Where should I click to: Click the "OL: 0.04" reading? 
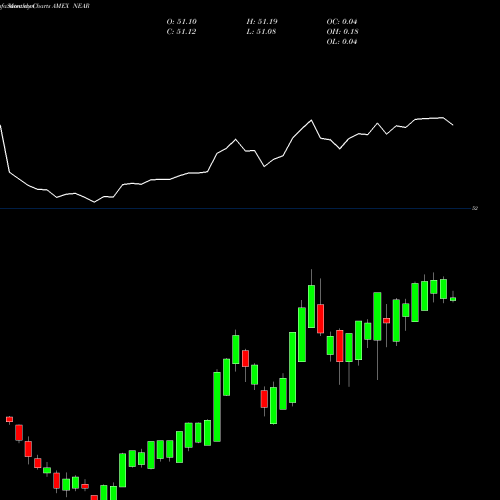(x=342, y=42)
